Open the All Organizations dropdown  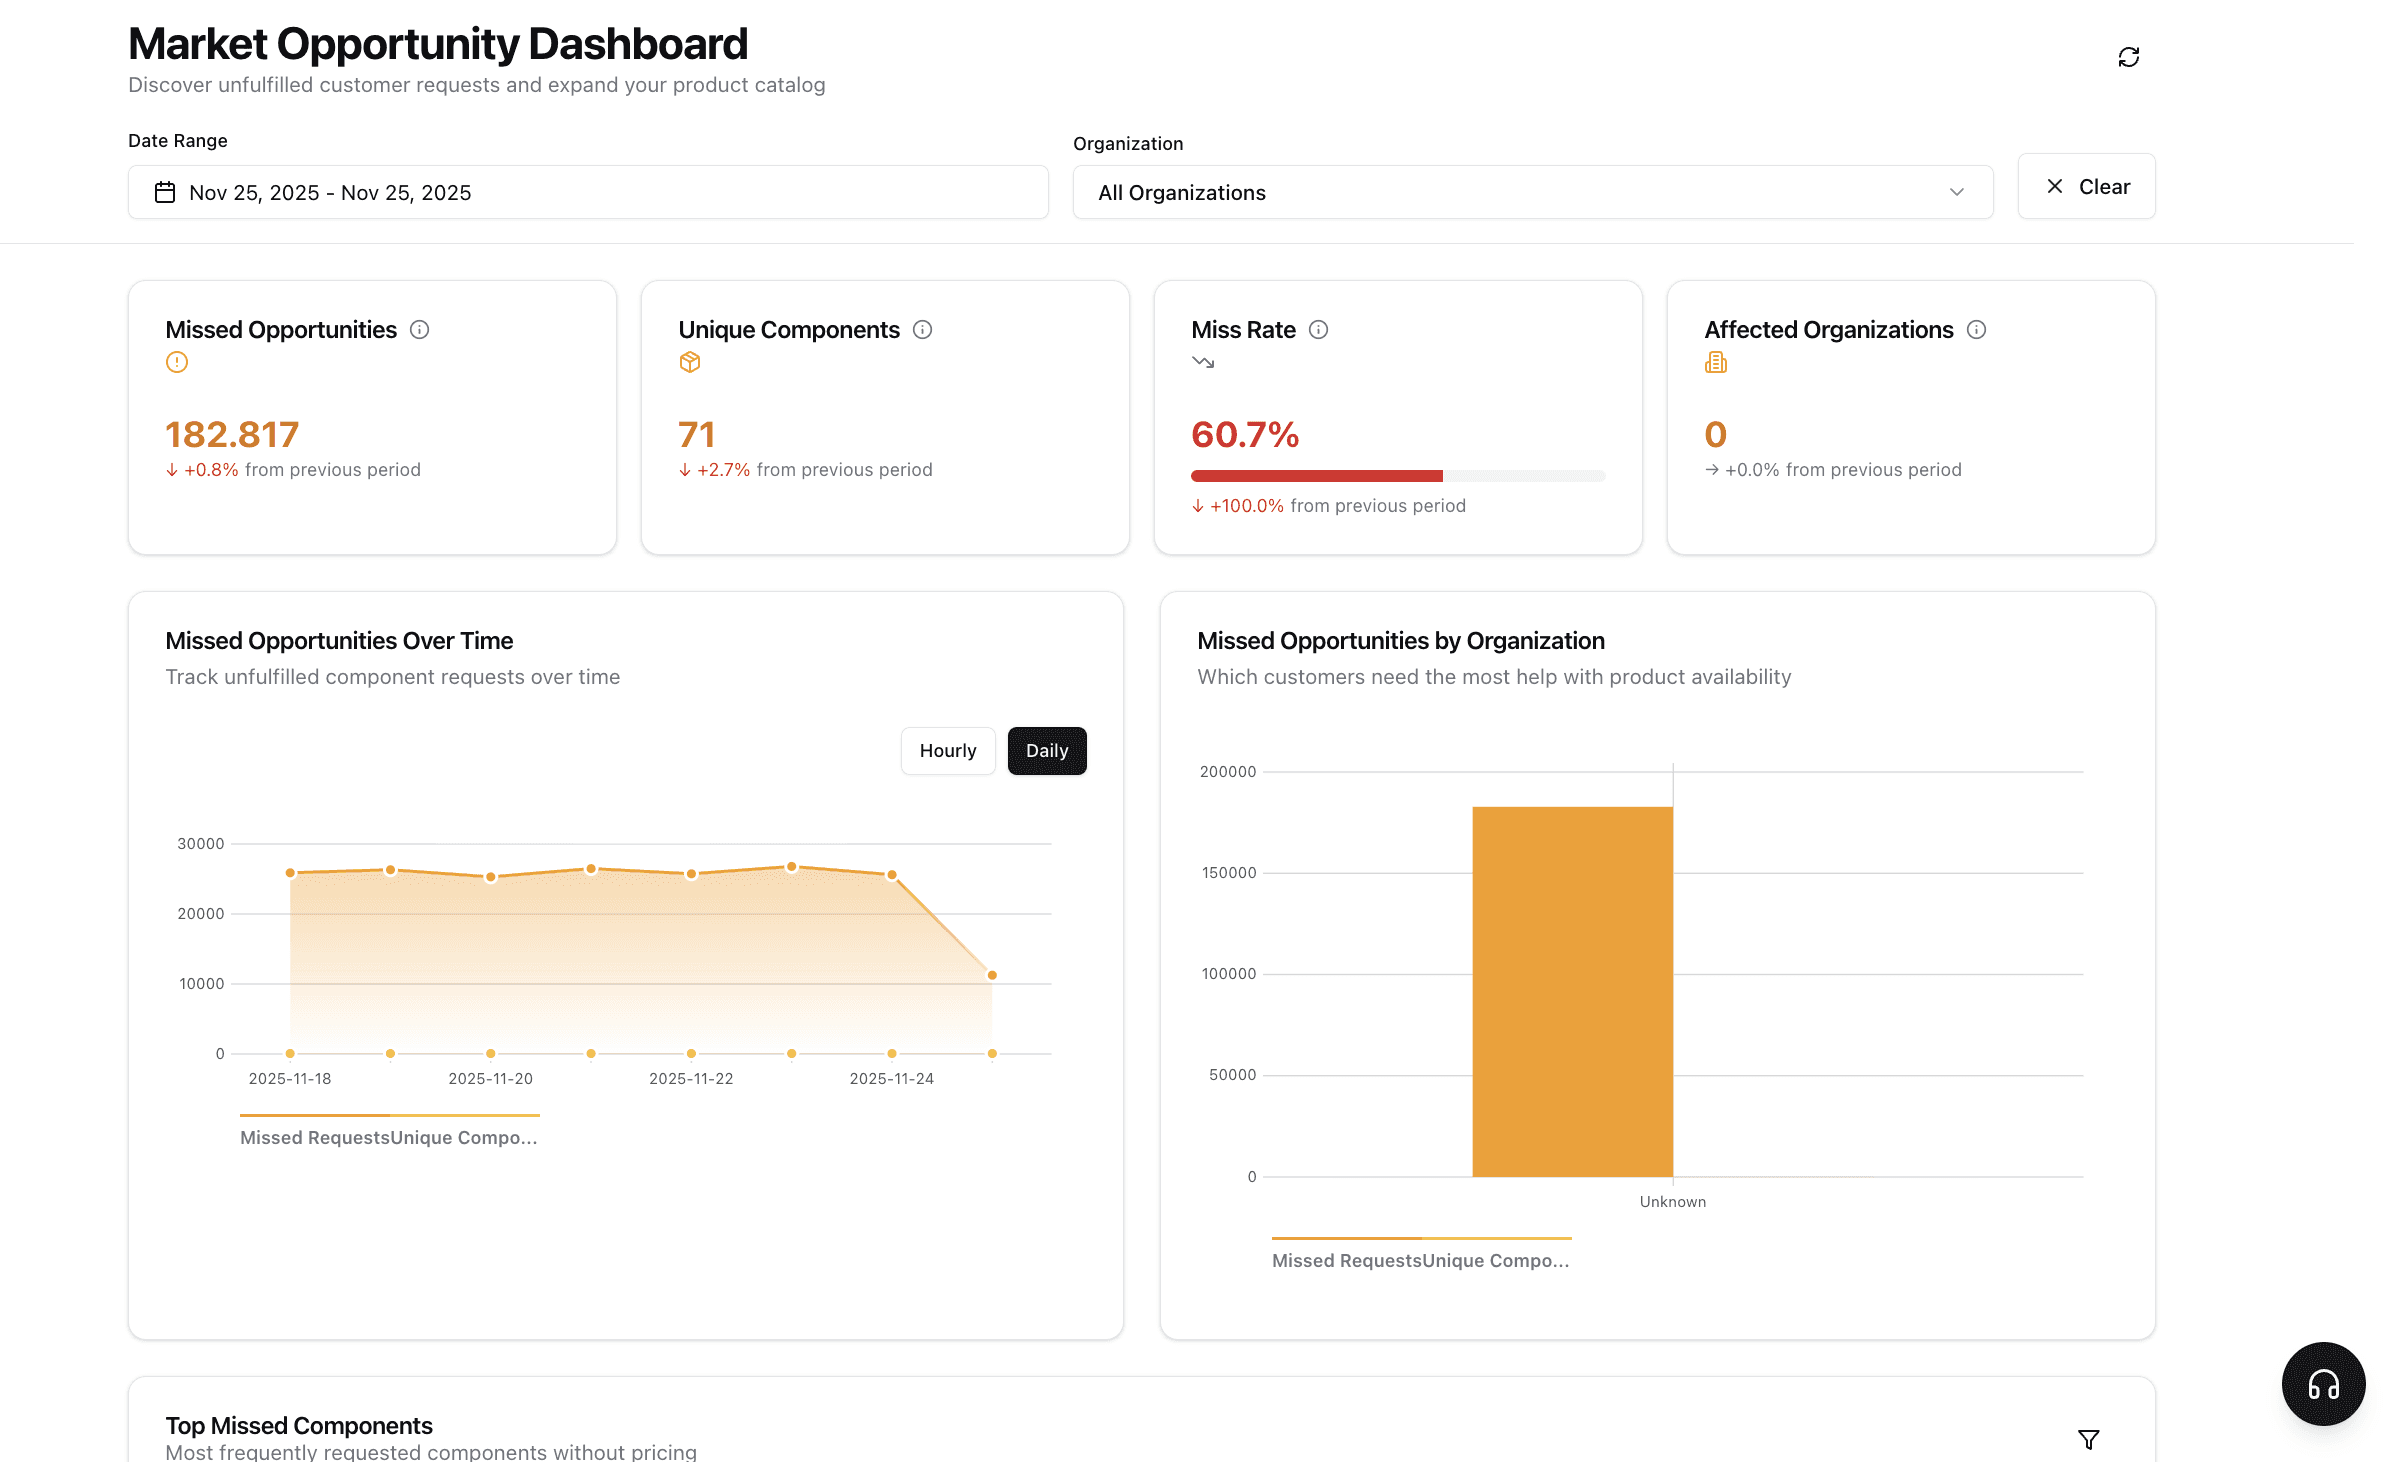(x=1533, y=192)
